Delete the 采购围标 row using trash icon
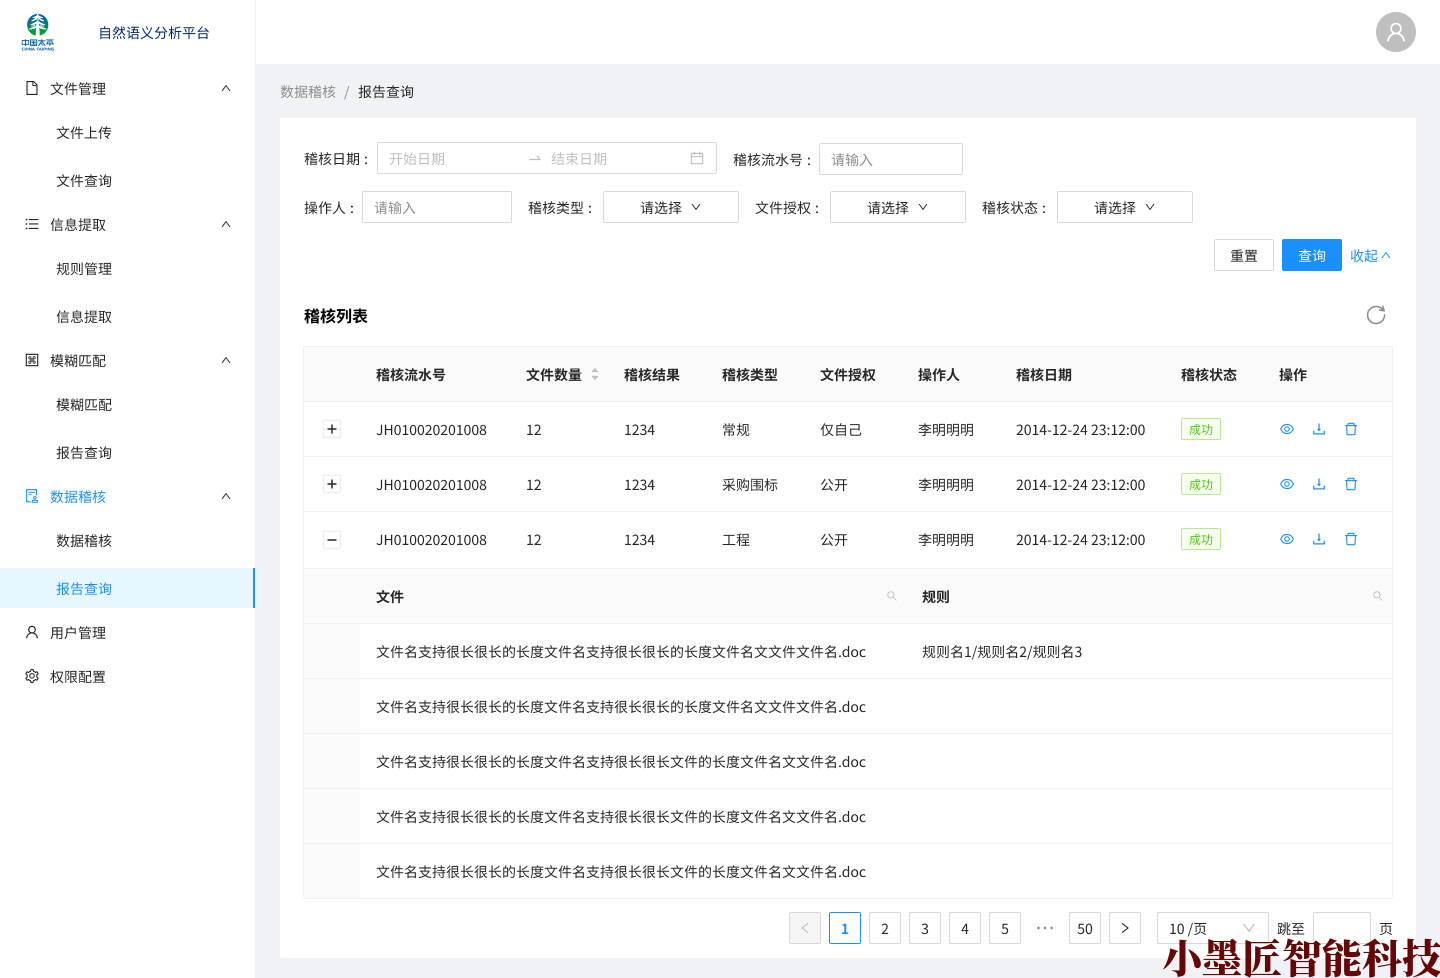 1351,484
